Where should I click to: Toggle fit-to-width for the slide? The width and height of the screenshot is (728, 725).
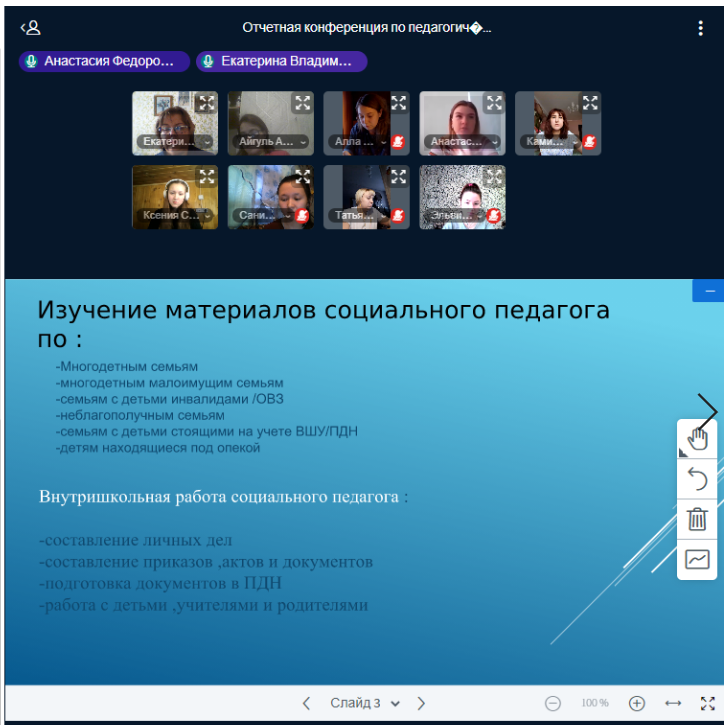(x=673, y=703)
